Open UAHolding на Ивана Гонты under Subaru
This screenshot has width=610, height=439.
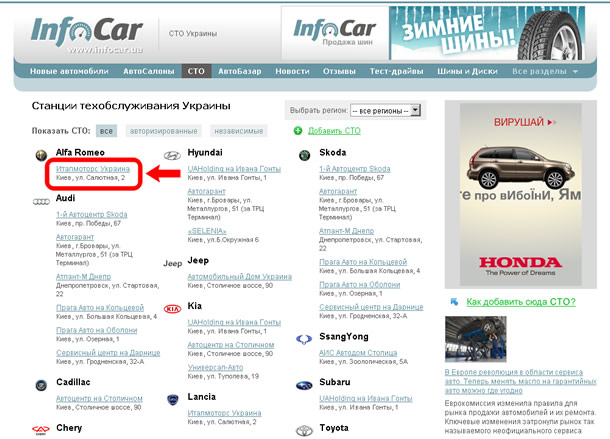365,399
